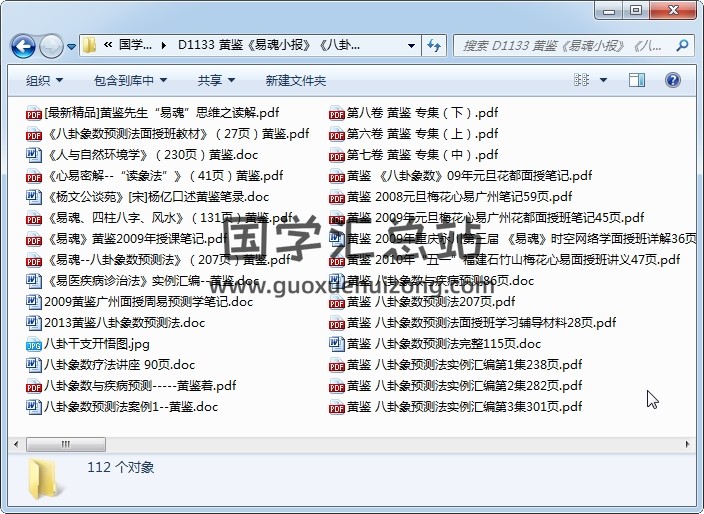Click the 112 个对象 status text
Image resolution: width=704 pixels, height=514 pixels.
pyautogui.click(x=120, y=467)
